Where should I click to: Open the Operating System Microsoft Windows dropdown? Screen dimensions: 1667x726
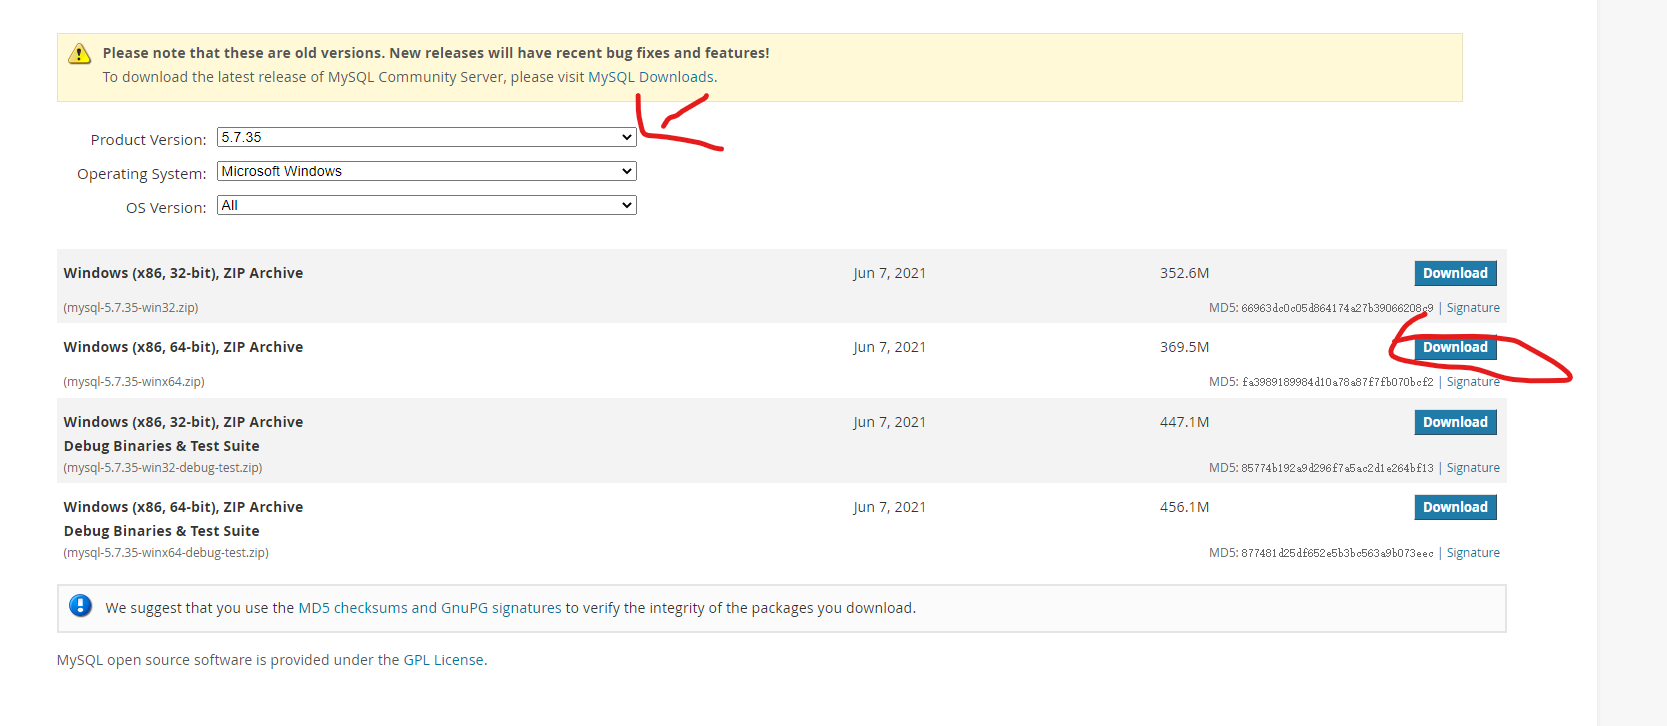(427, 171)
